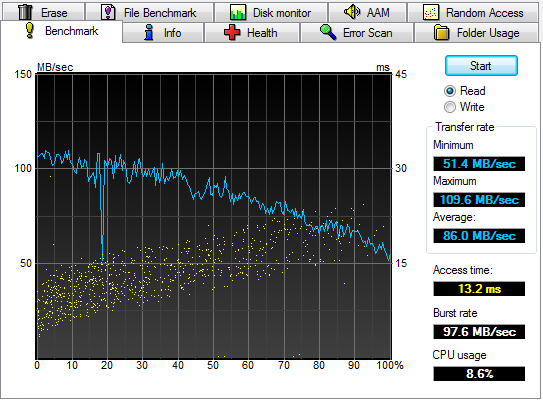Click the red cross Health icon
543x400 pixels.
[x=232, y=32]
